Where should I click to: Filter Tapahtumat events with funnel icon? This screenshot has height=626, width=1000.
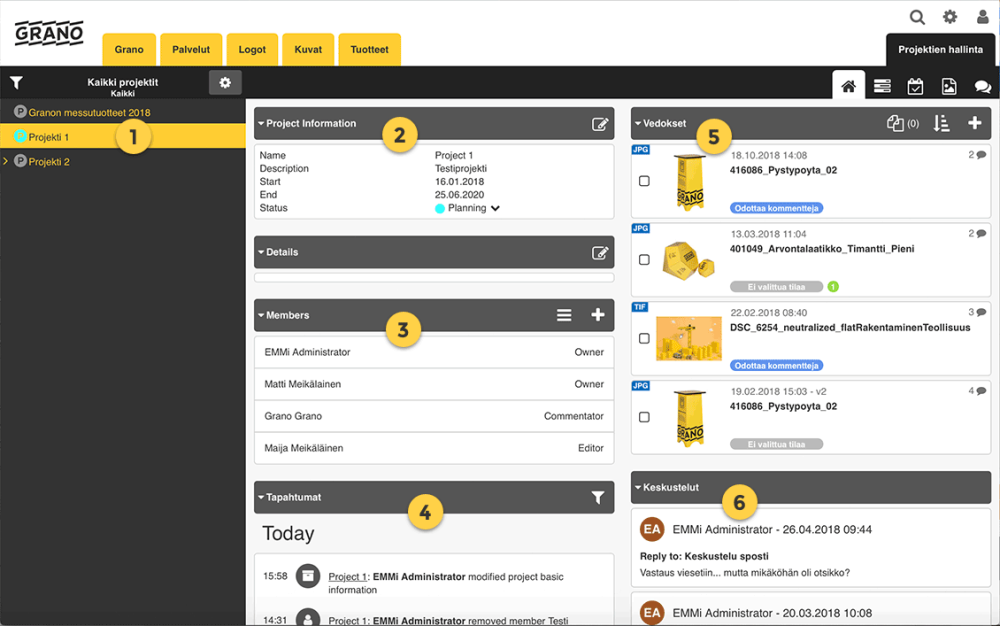point(598,497)
